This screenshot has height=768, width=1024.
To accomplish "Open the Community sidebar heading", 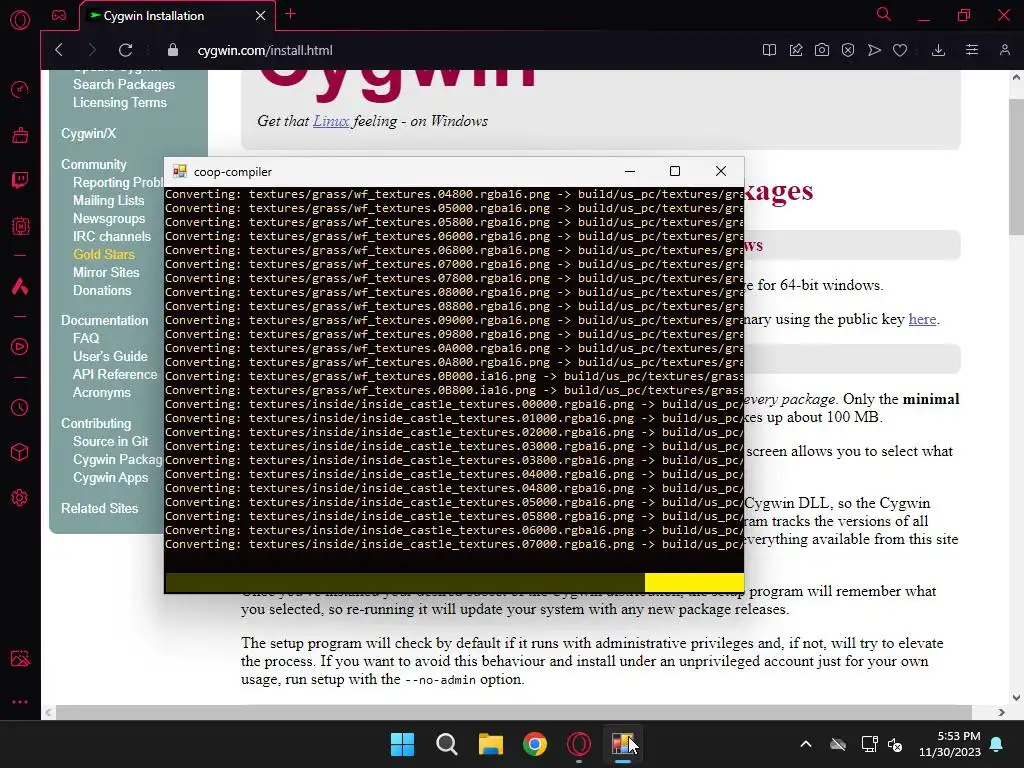I will click(x=93, y=165).
